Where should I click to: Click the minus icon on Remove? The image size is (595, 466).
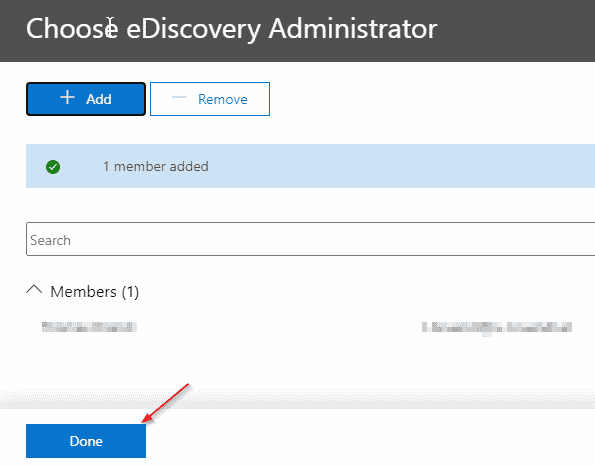tap(179, 98)
